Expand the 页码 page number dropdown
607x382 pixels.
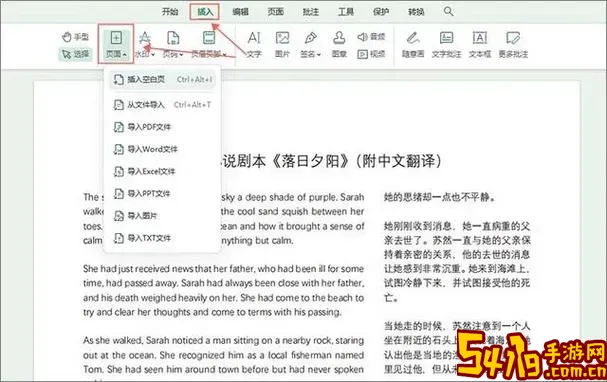click(x=173, y=44)
